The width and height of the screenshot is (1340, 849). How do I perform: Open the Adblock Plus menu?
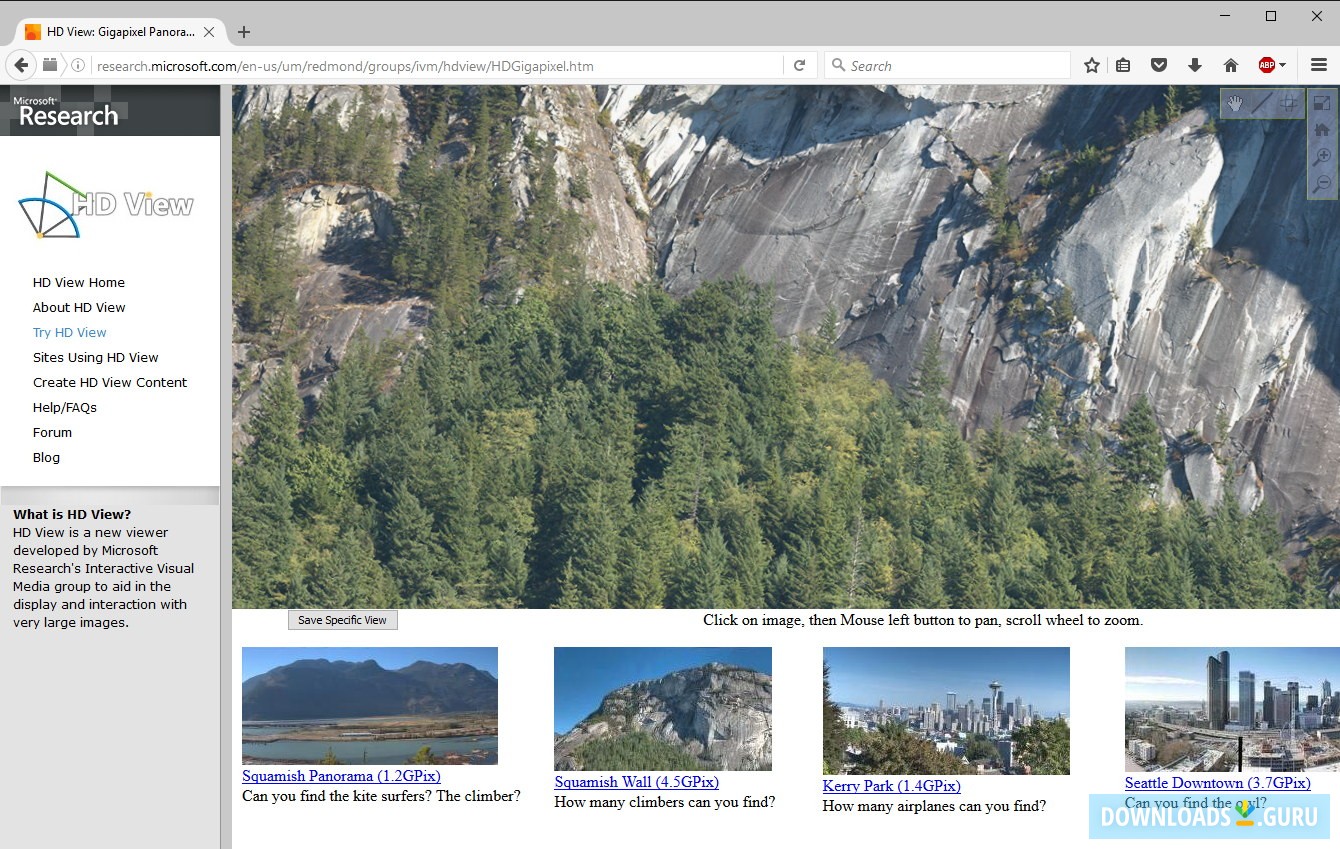[x=1272, y=66]
